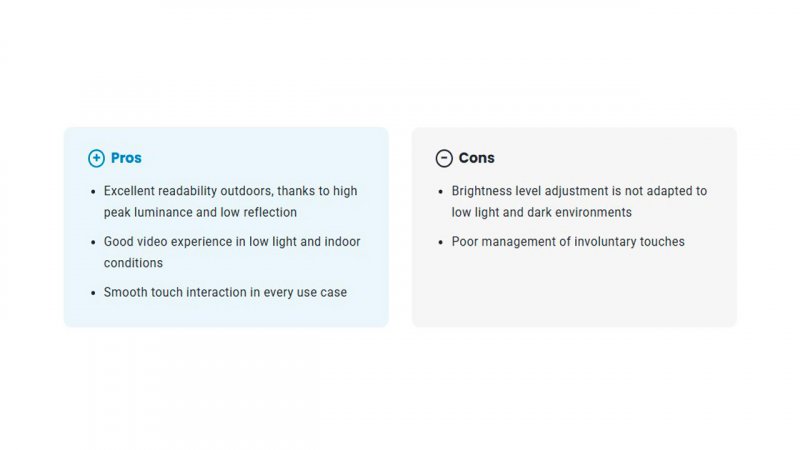
Task: Click the bullet dot before 'Excellent readability'
Action: [x=93, y=192]
